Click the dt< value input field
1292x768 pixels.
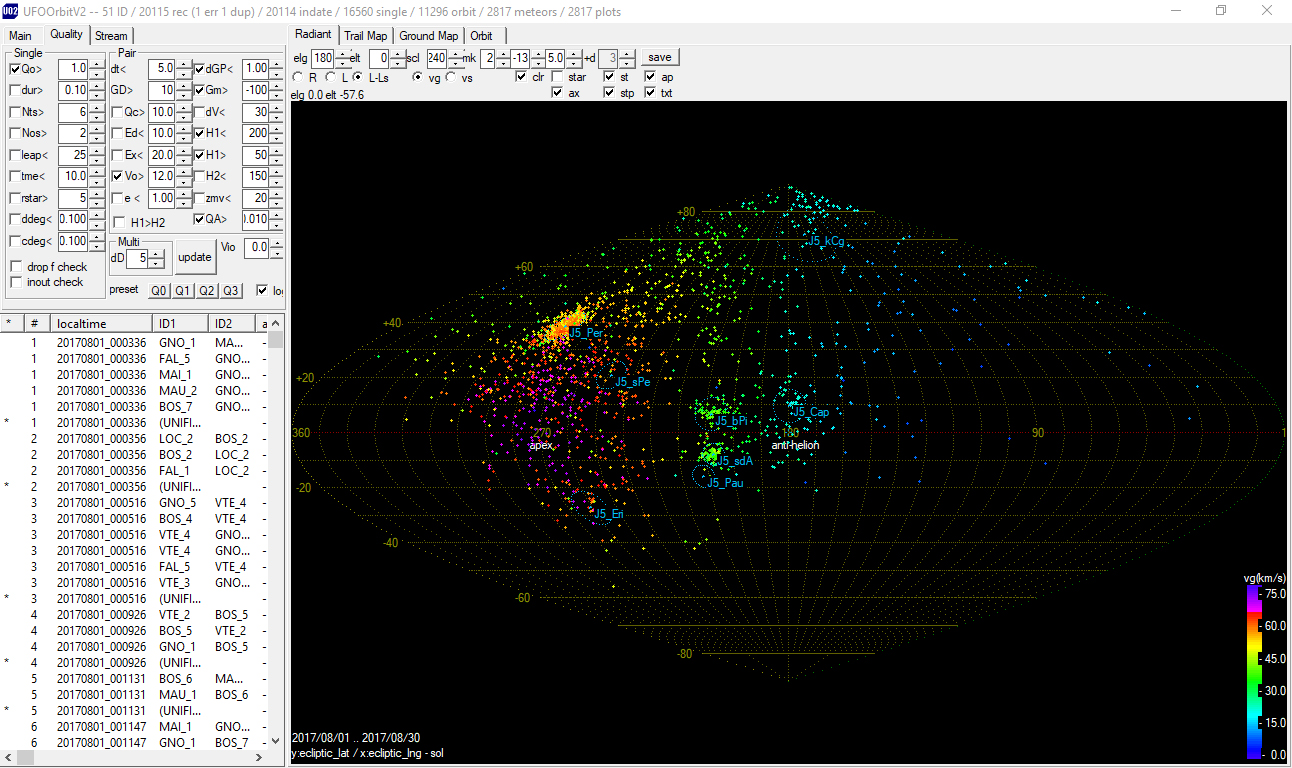[x=161, y=69]
